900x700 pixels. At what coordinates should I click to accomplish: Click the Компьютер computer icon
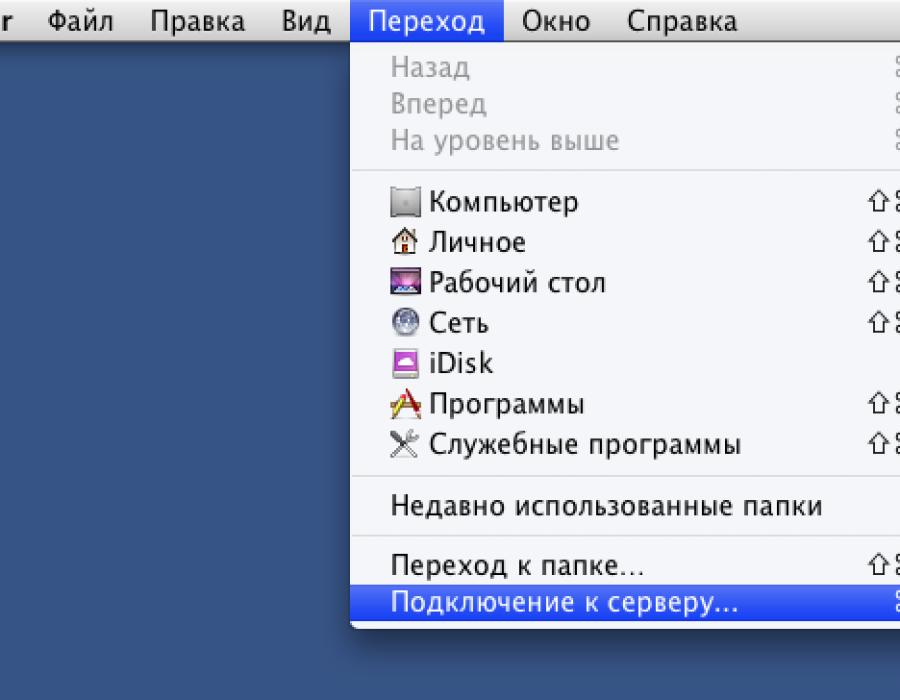(x=405, y=202)
